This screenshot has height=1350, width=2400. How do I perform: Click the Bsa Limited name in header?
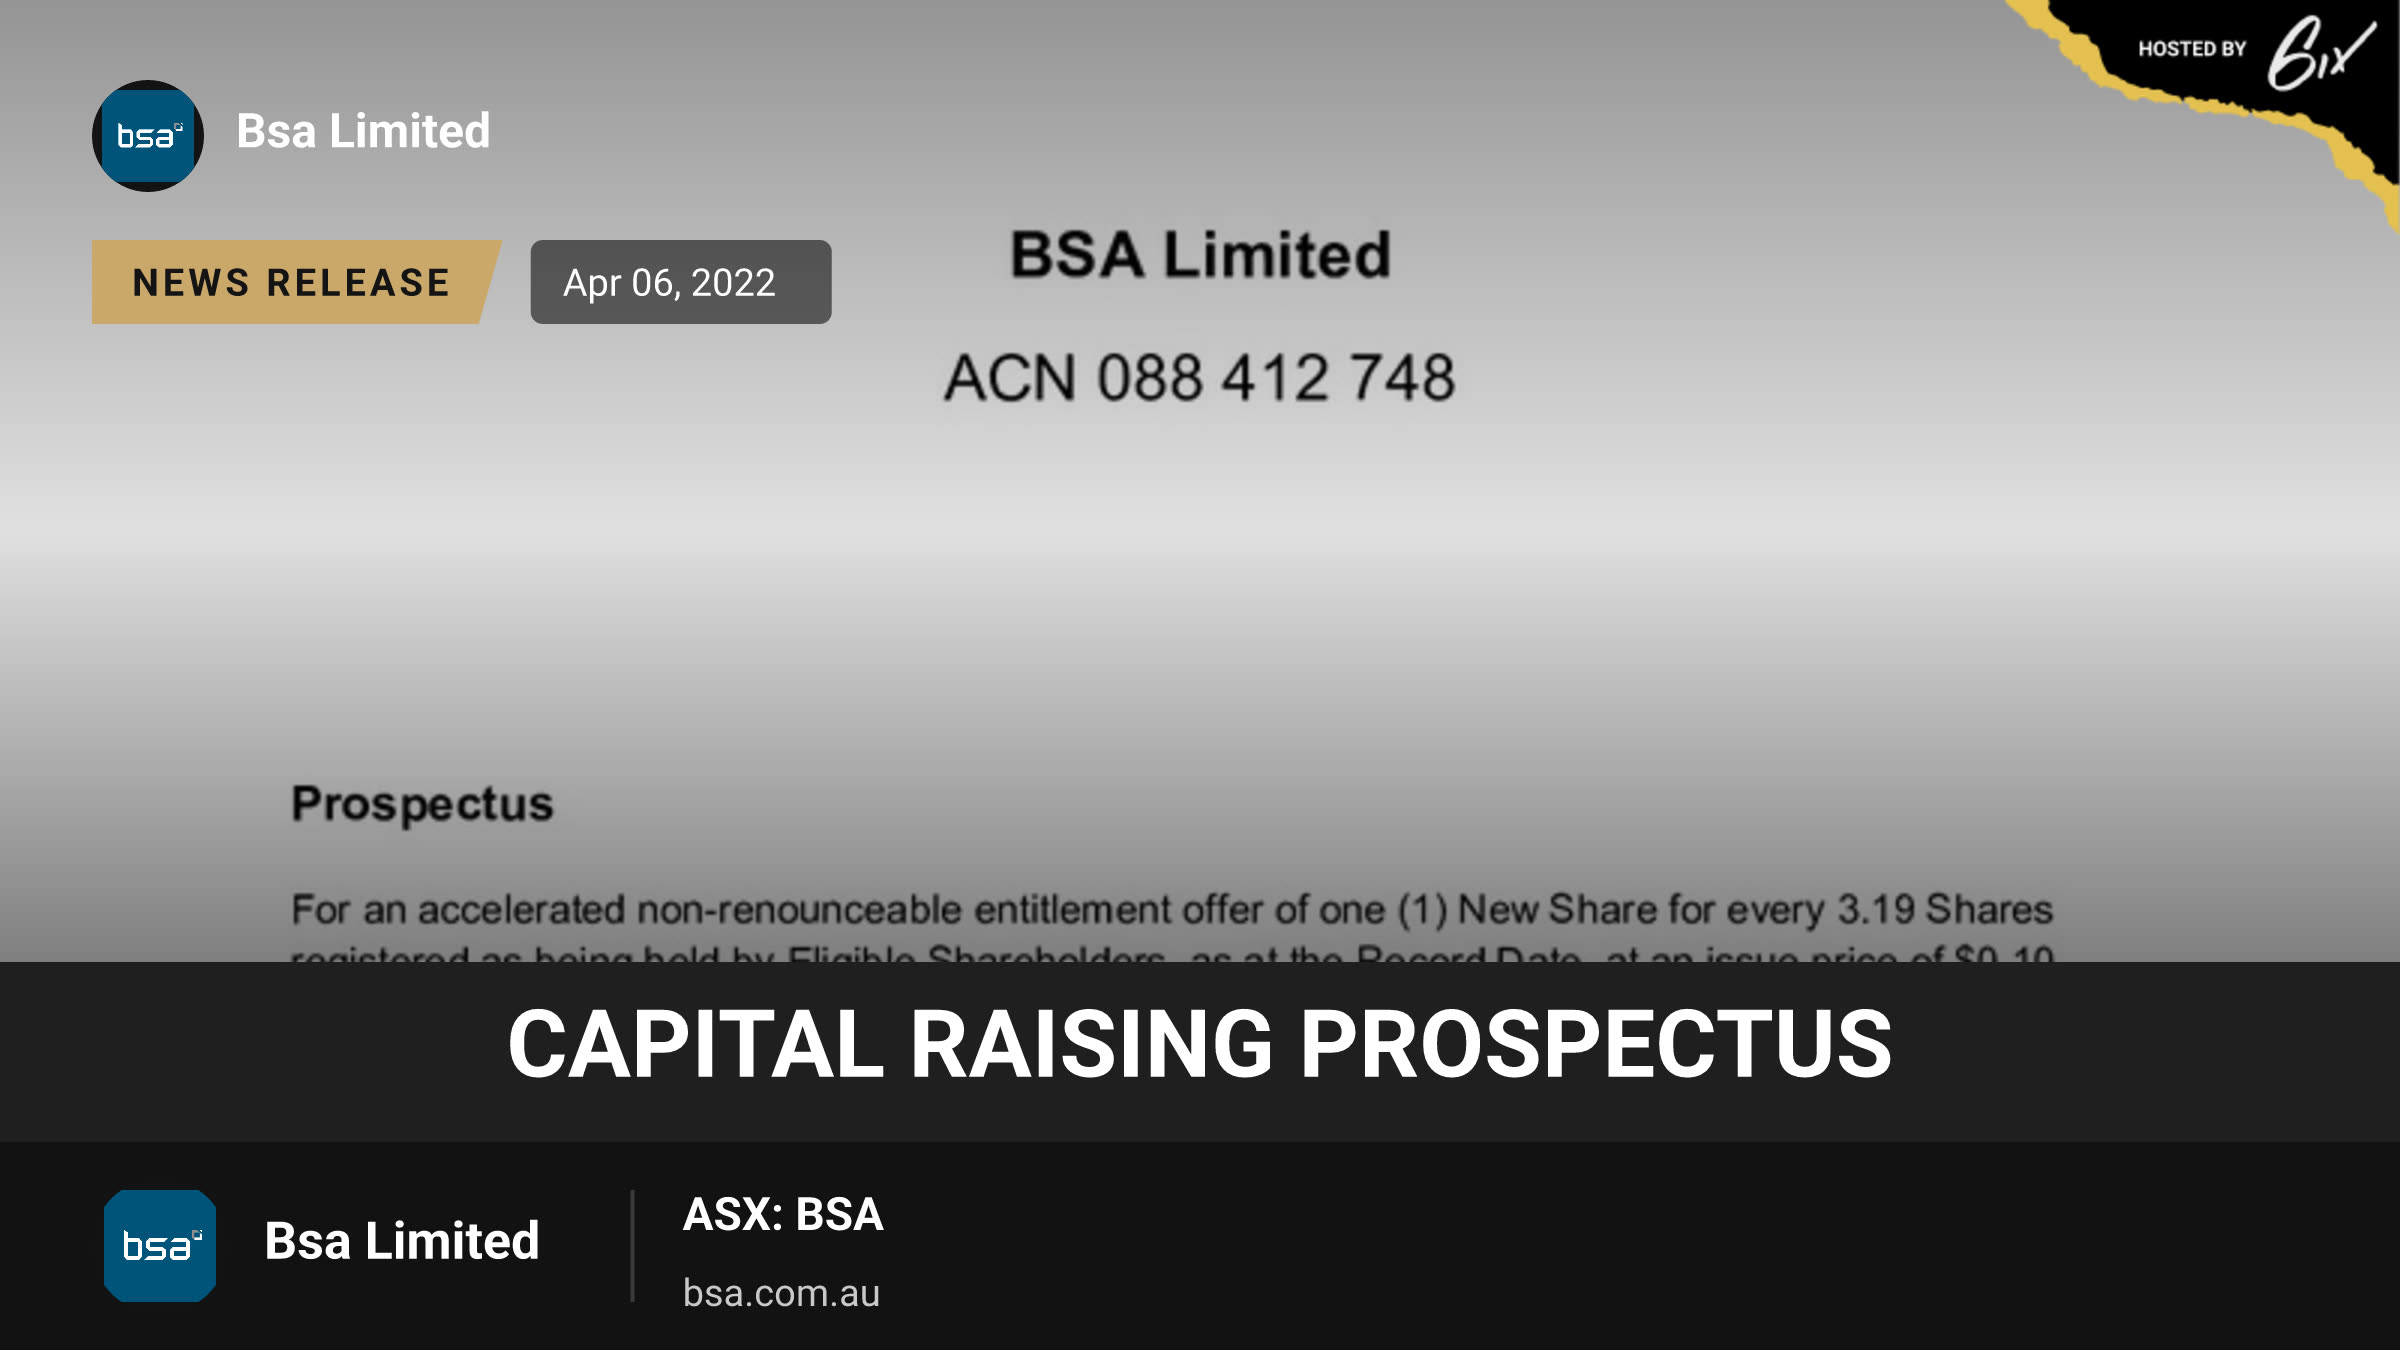coord(363,131)
